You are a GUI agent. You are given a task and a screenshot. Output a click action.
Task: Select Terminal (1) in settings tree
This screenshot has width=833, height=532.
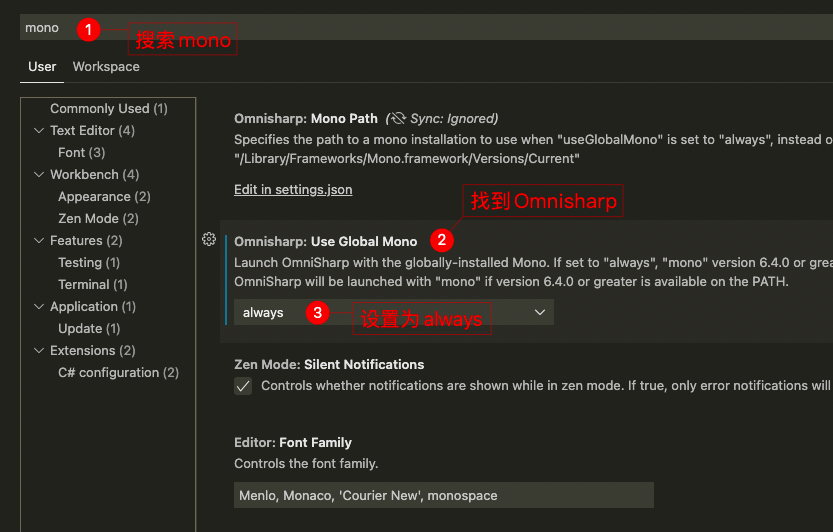point(92,284)
